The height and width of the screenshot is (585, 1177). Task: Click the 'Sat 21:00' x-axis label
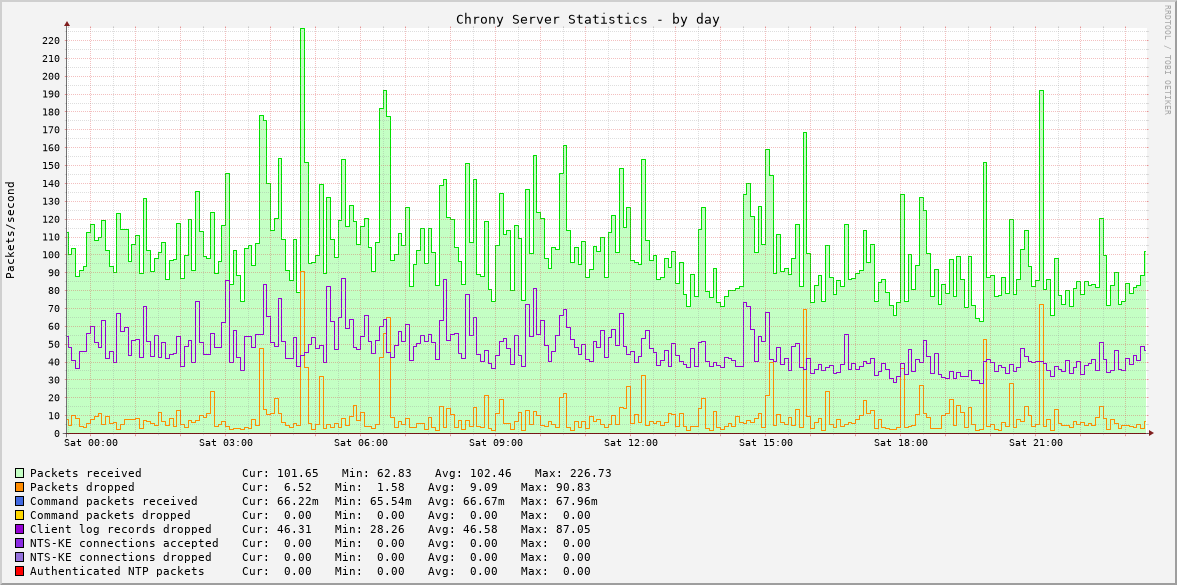1036,443
